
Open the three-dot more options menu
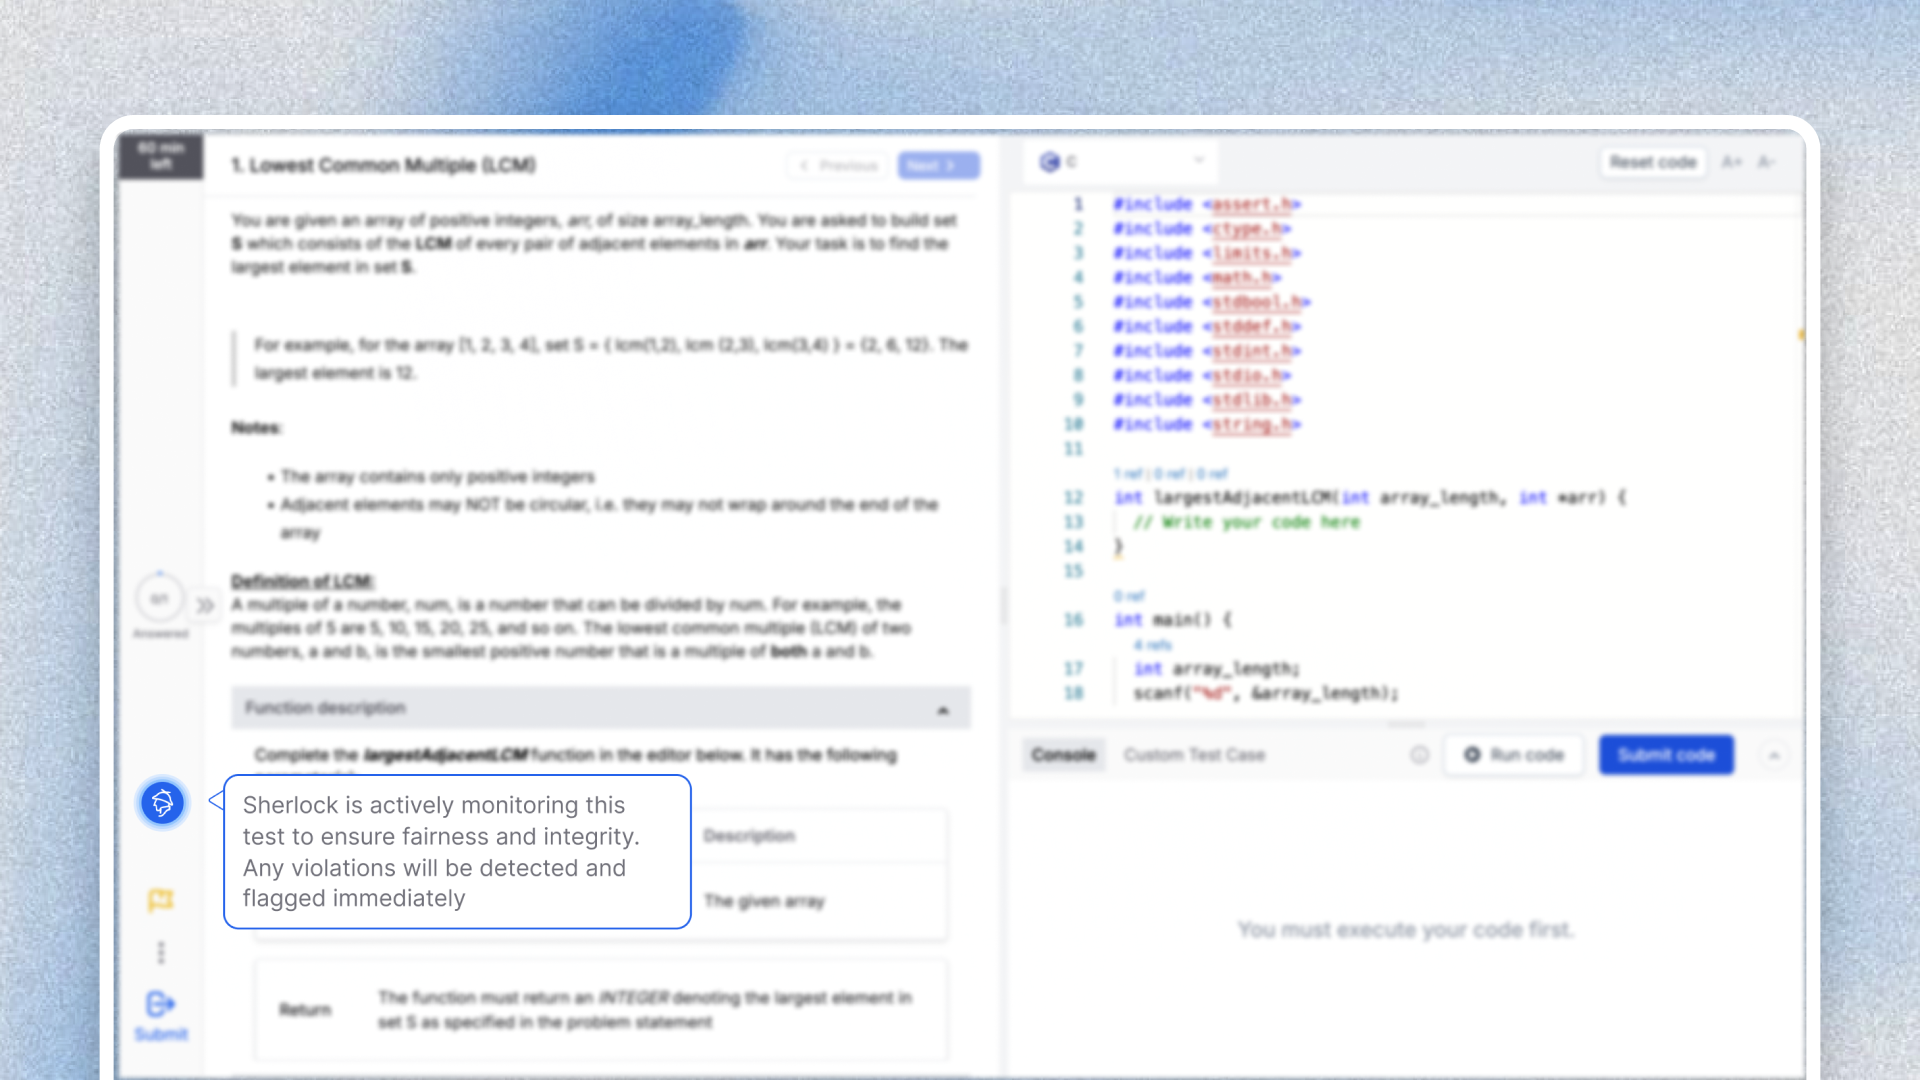coord(161,952)
